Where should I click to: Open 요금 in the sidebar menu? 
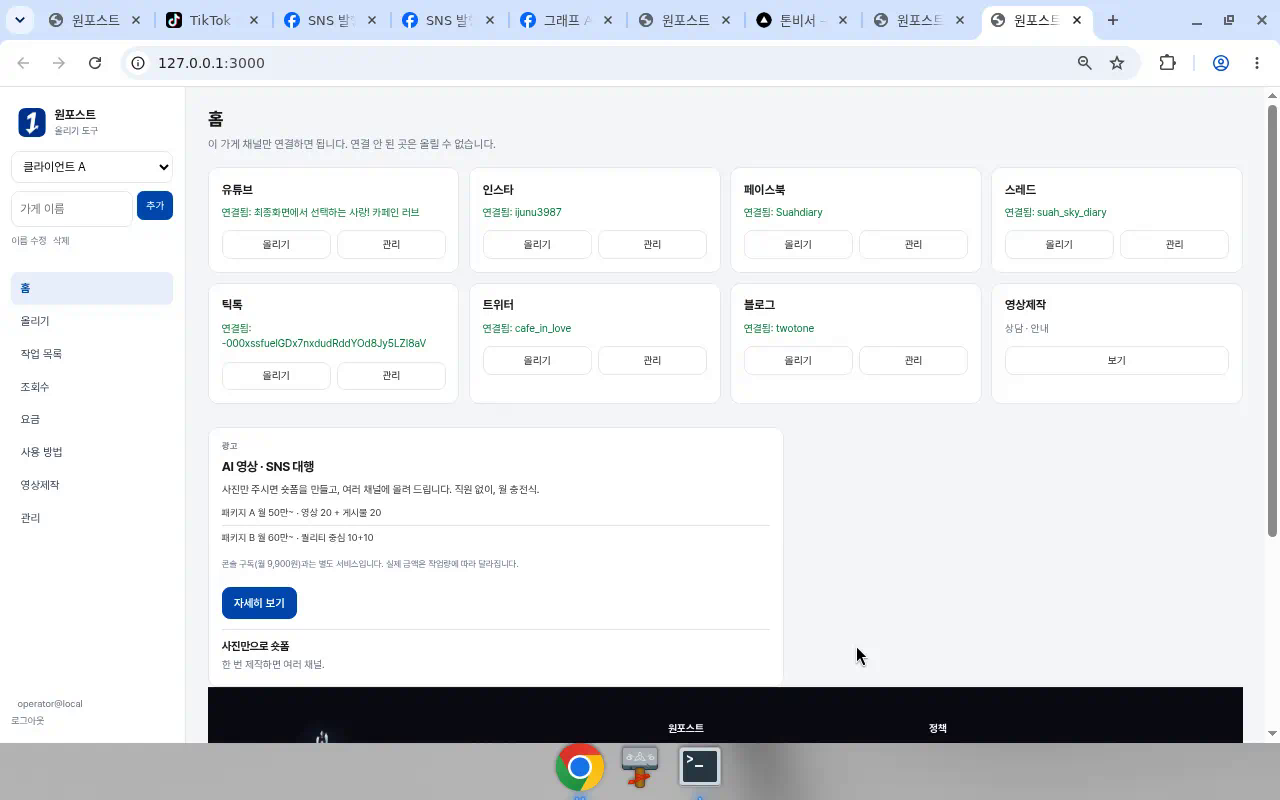92,420
